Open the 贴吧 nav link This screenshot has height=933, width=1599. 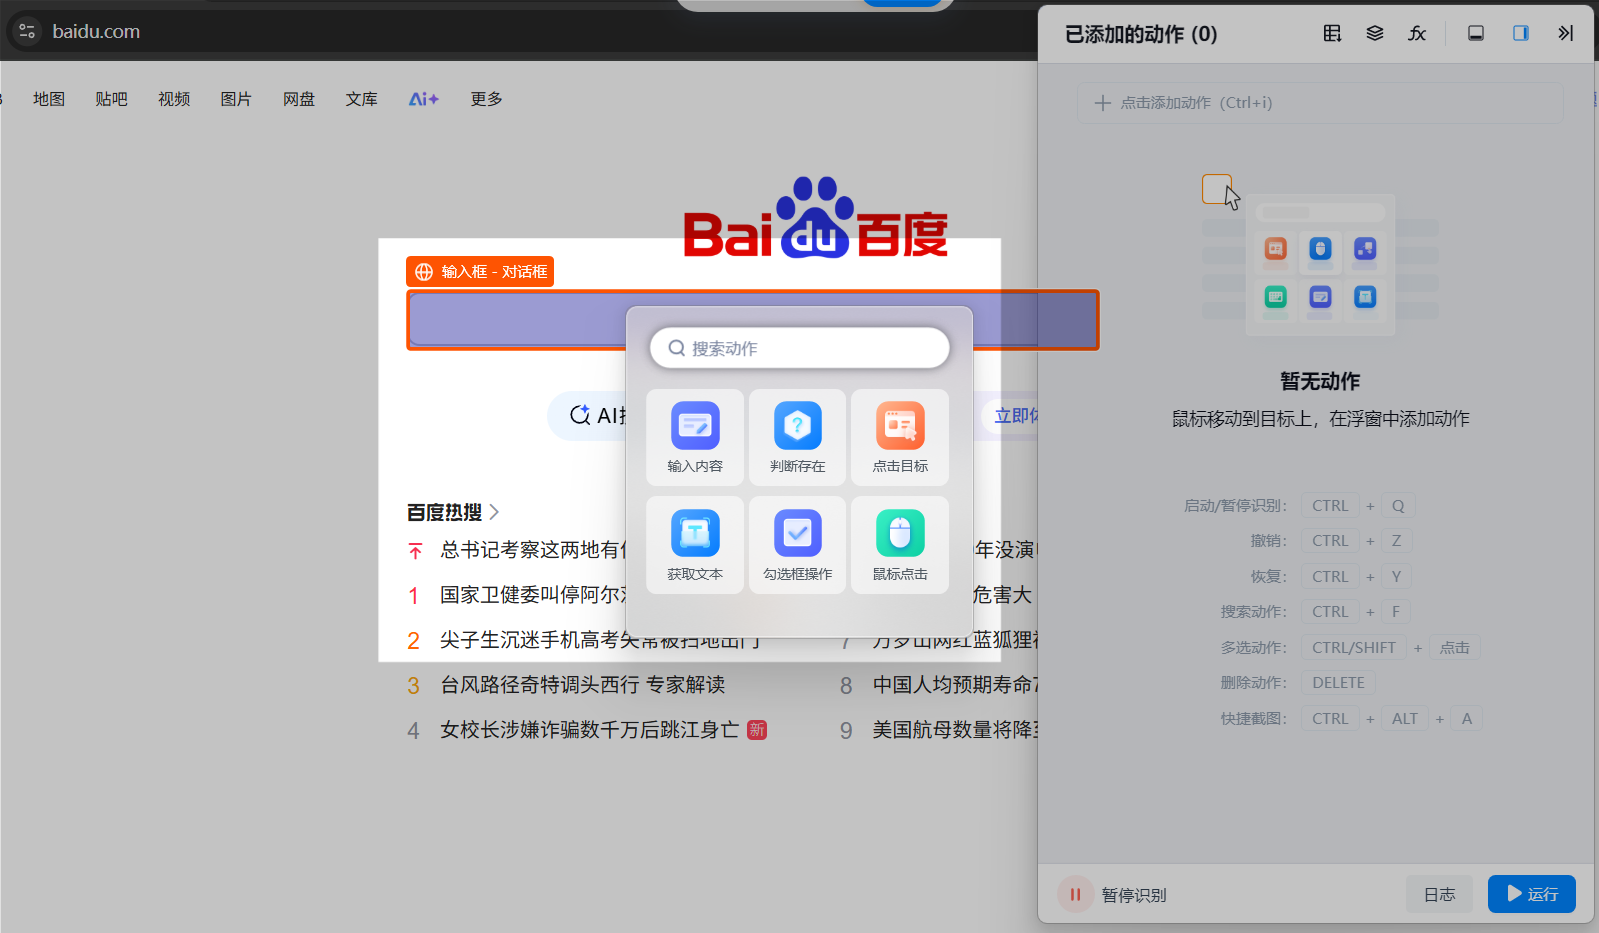[x=111, y=99]
